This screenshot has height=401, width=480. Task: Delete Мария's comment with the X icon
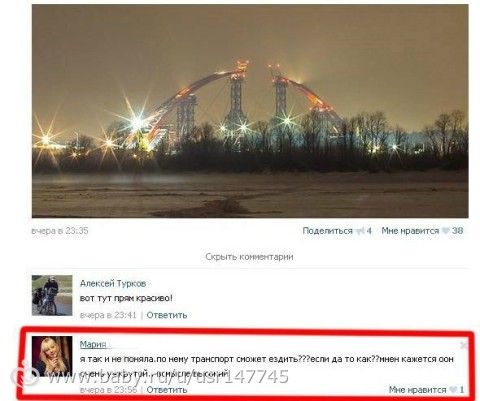pos(463,345)
